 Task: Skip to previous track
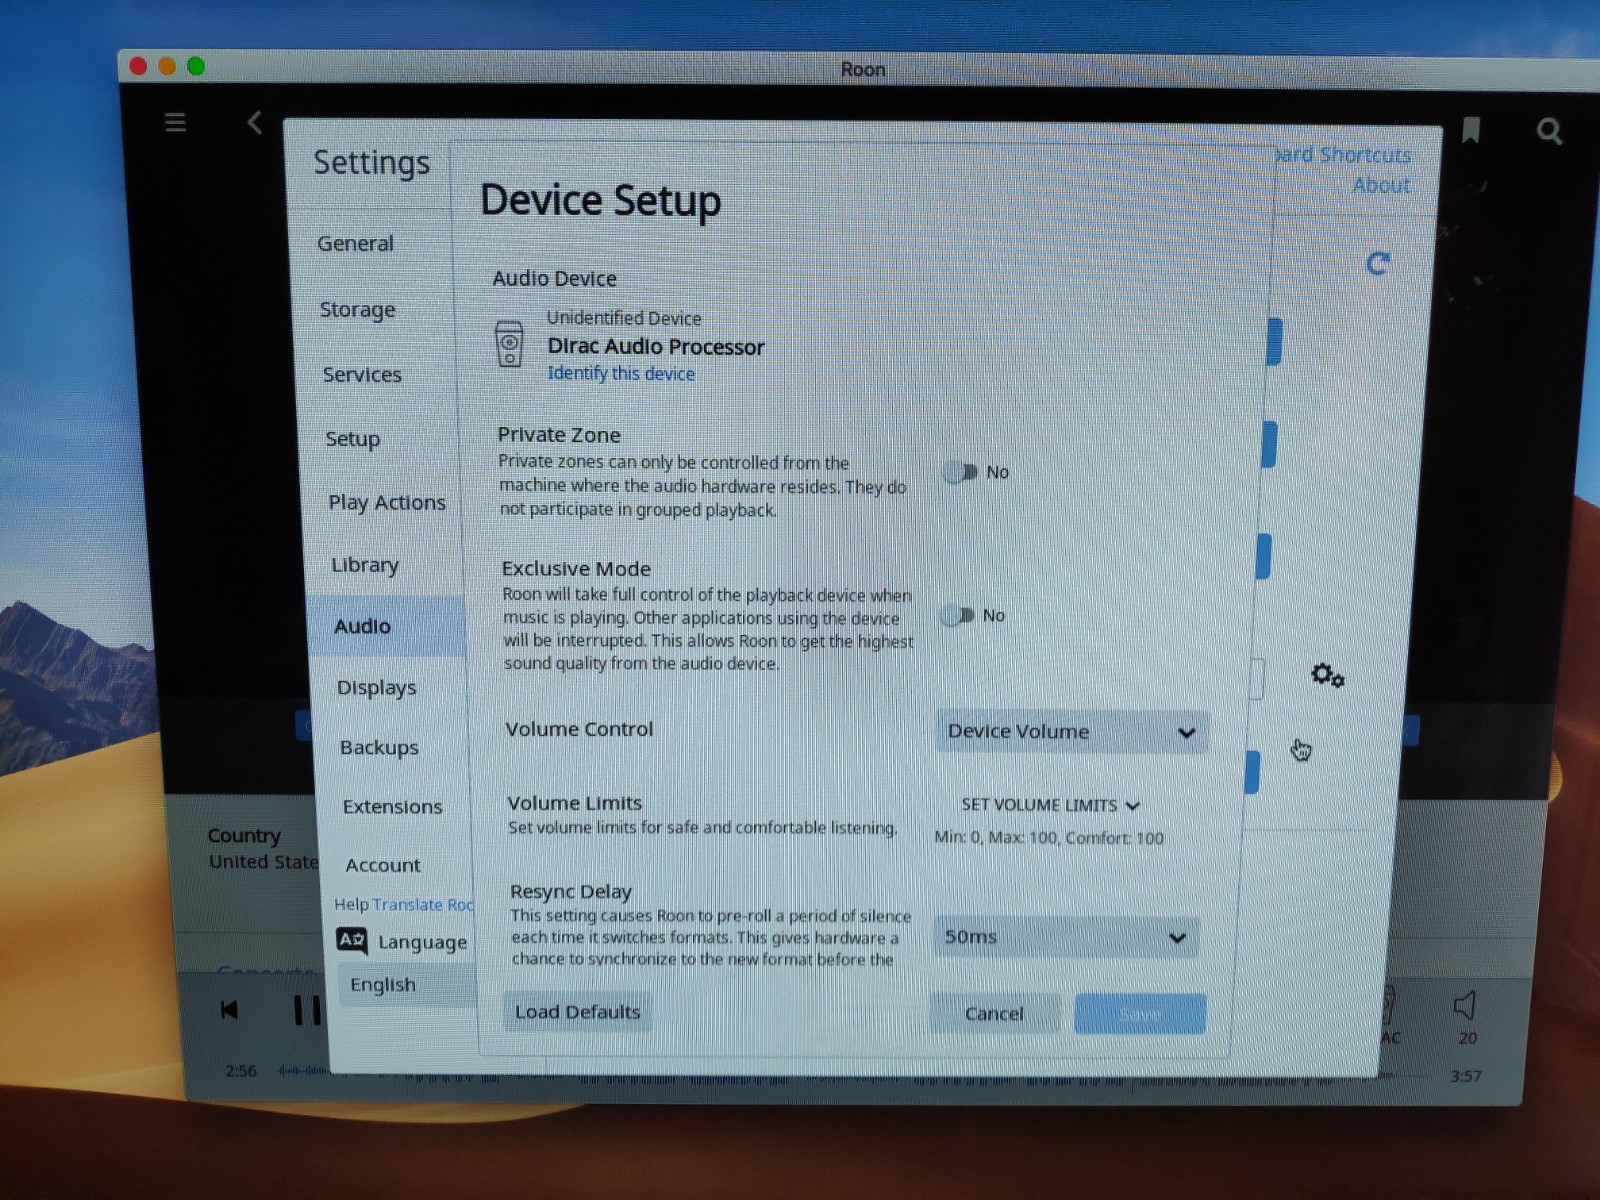[x=229, y=1010]
